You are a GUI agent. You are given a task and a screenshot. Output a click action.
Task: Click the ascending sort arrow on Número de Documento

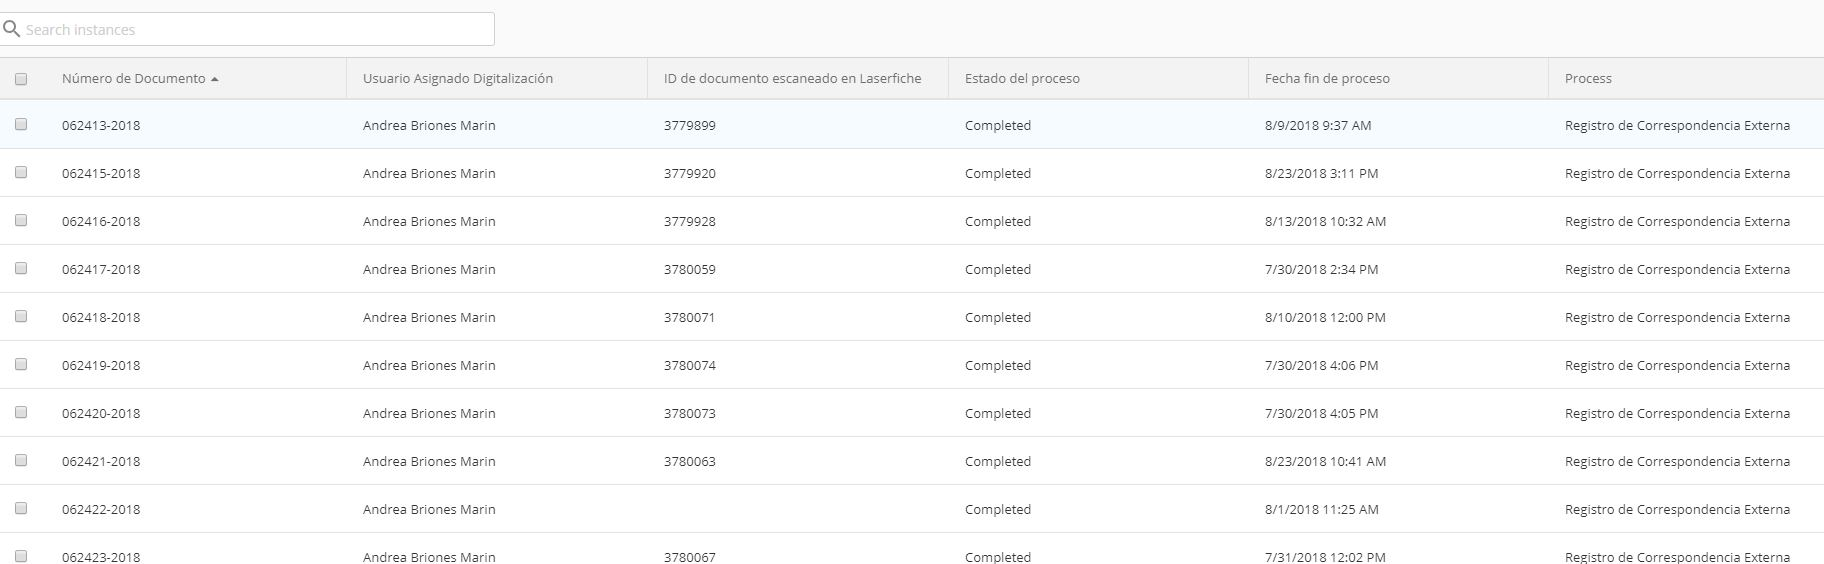tap(215, 79)
